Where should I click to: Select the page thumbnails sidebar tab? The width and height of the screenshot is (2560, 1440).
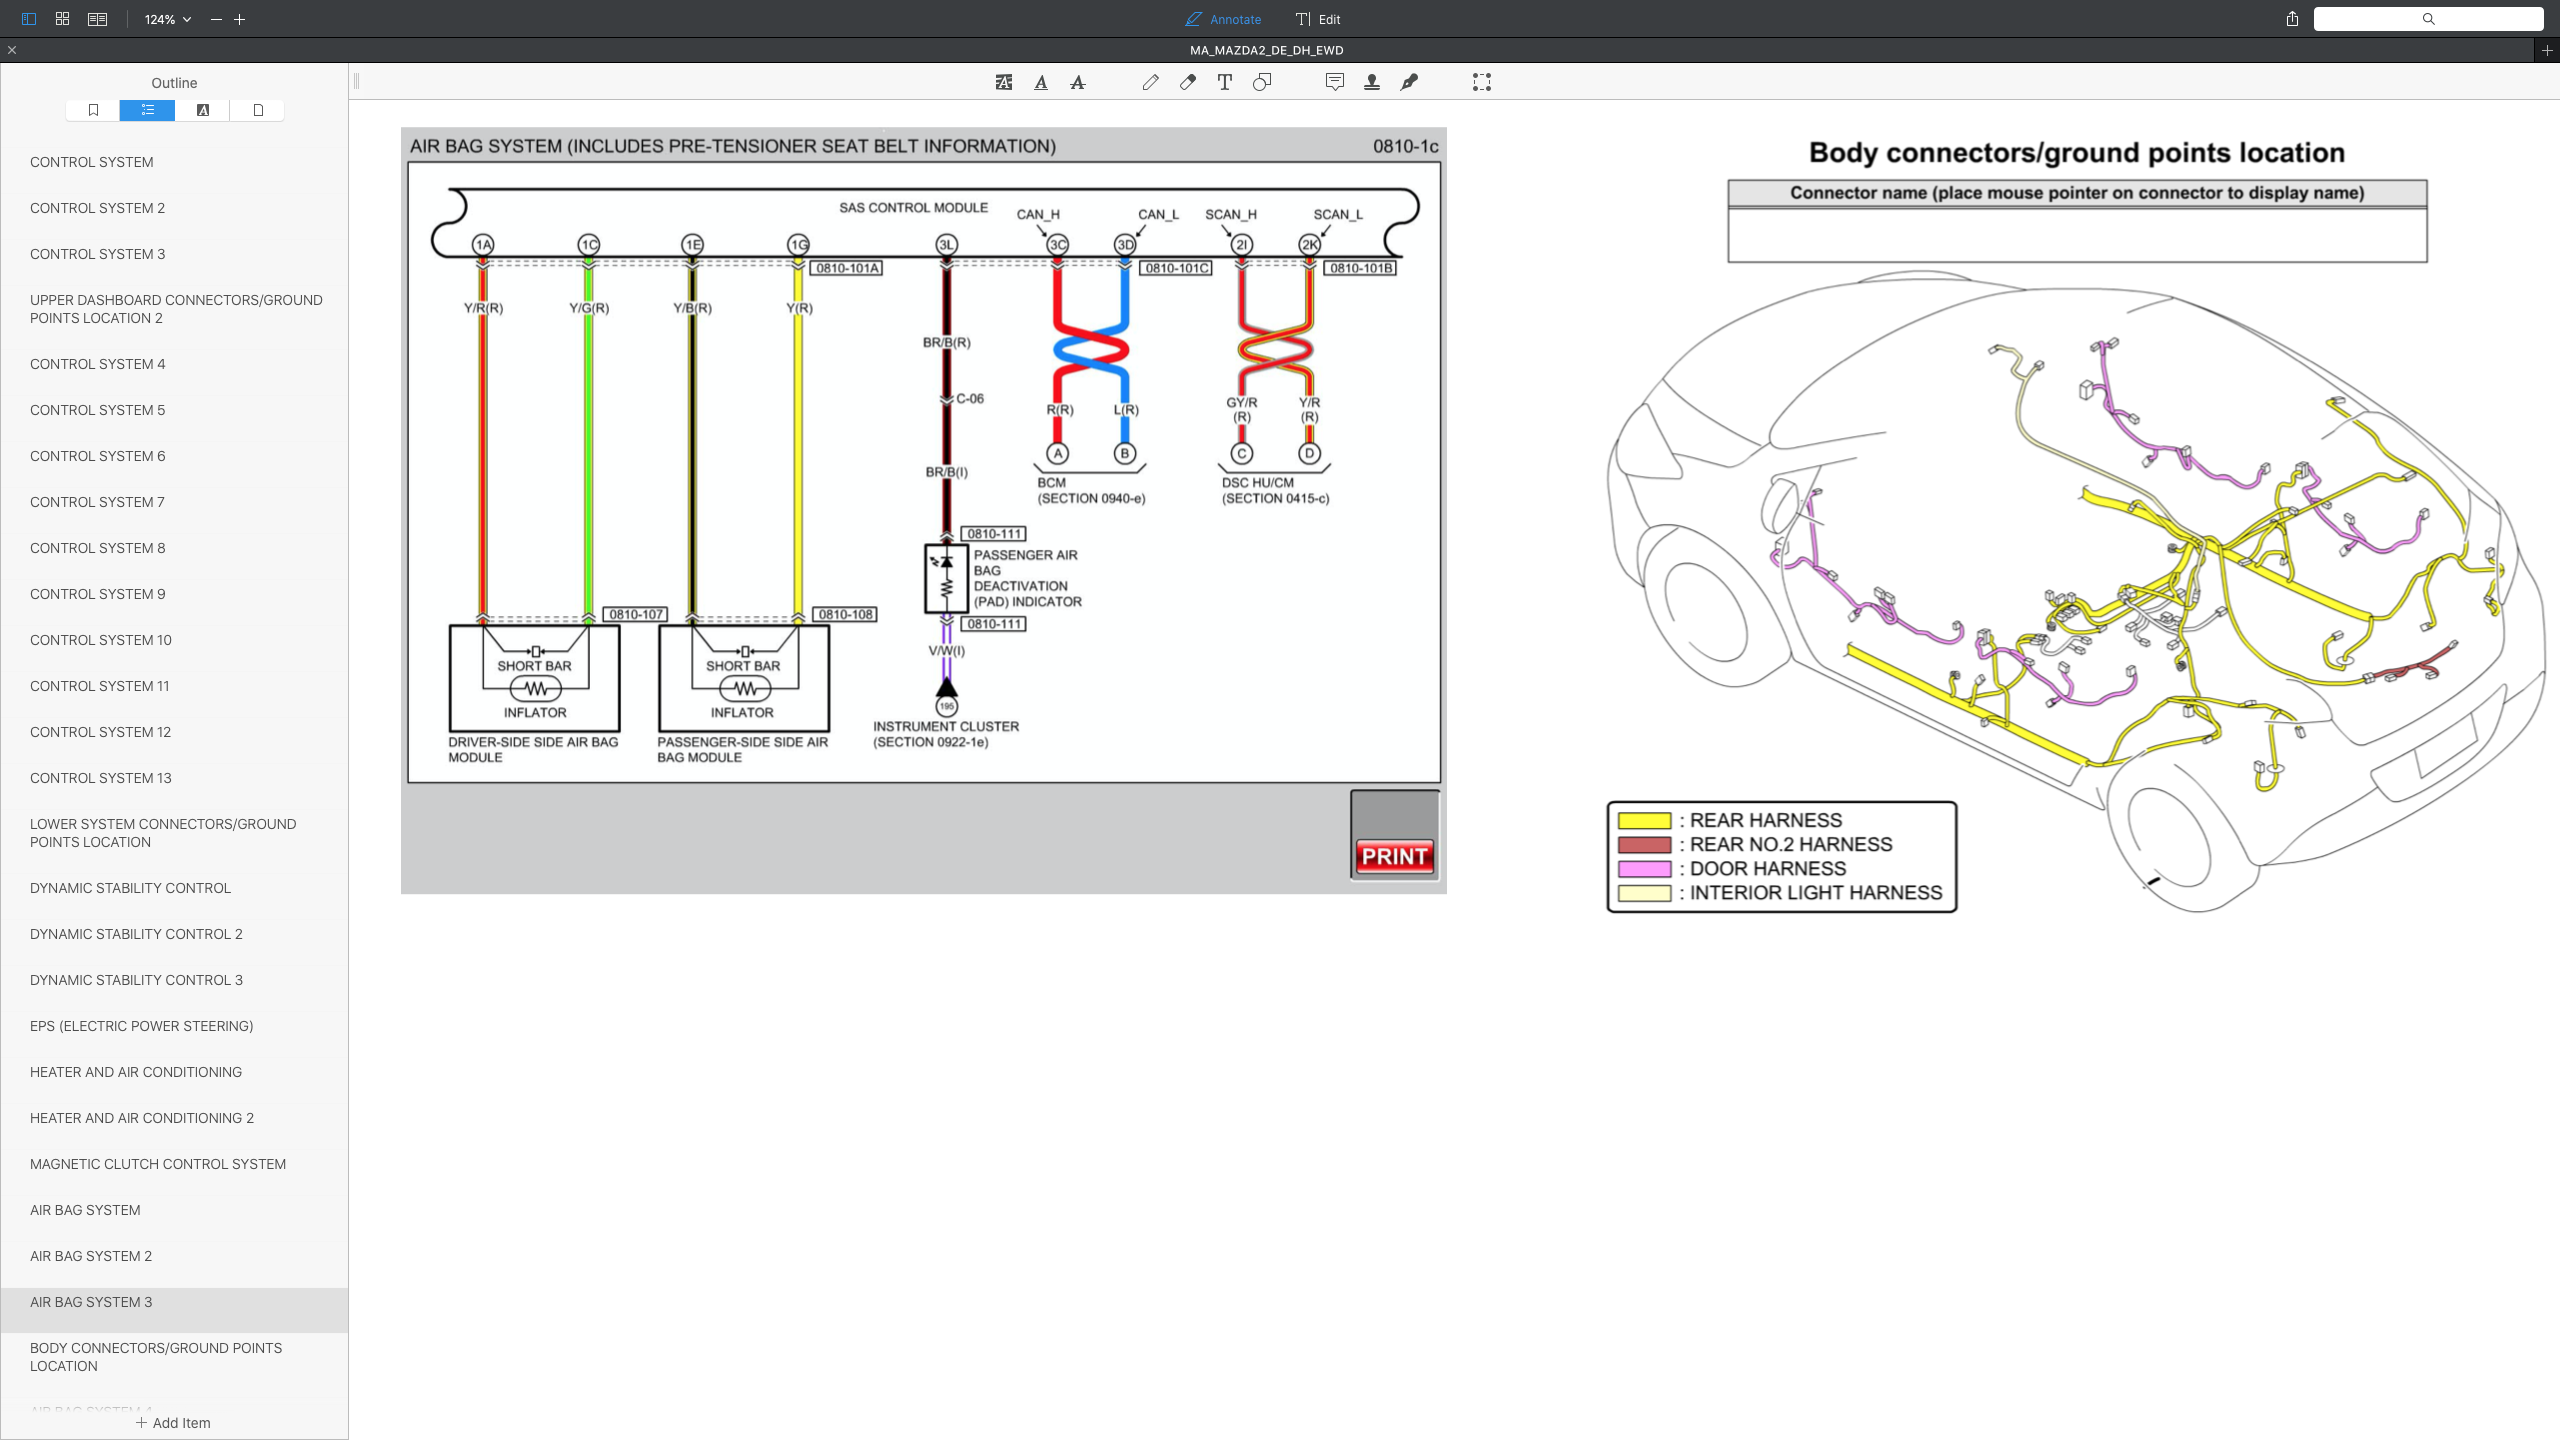tap(258, 110)
